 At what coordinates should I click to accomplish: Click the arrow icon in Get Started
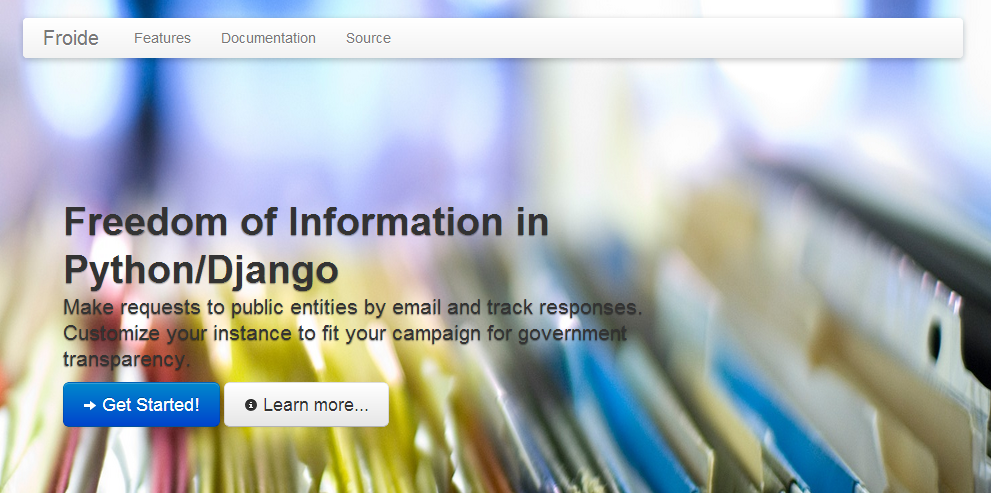tap(90, 405)
